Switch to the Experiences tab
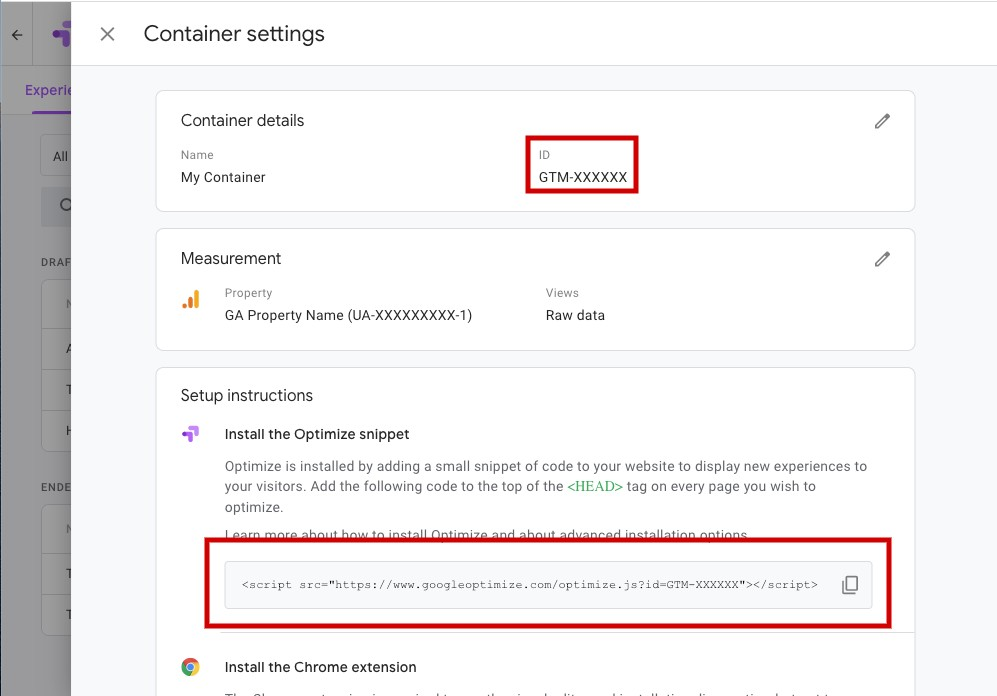Image resolution: width=997 pixels, height=696 pixels. coord(48,91)
